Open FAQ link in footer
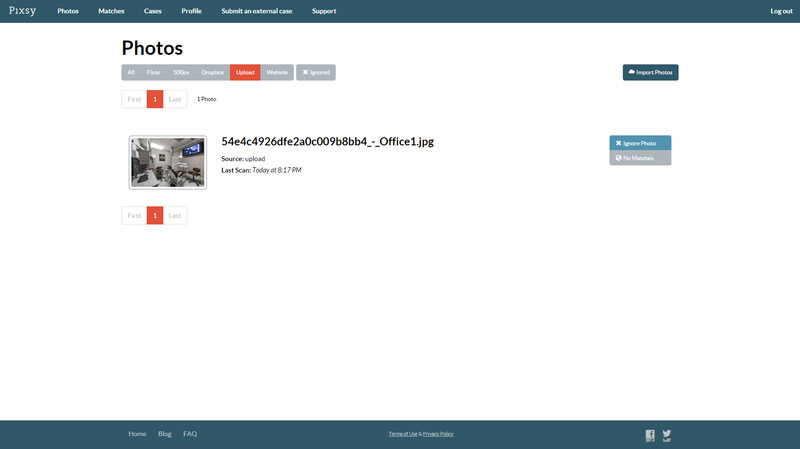 (x=190, y=434)
